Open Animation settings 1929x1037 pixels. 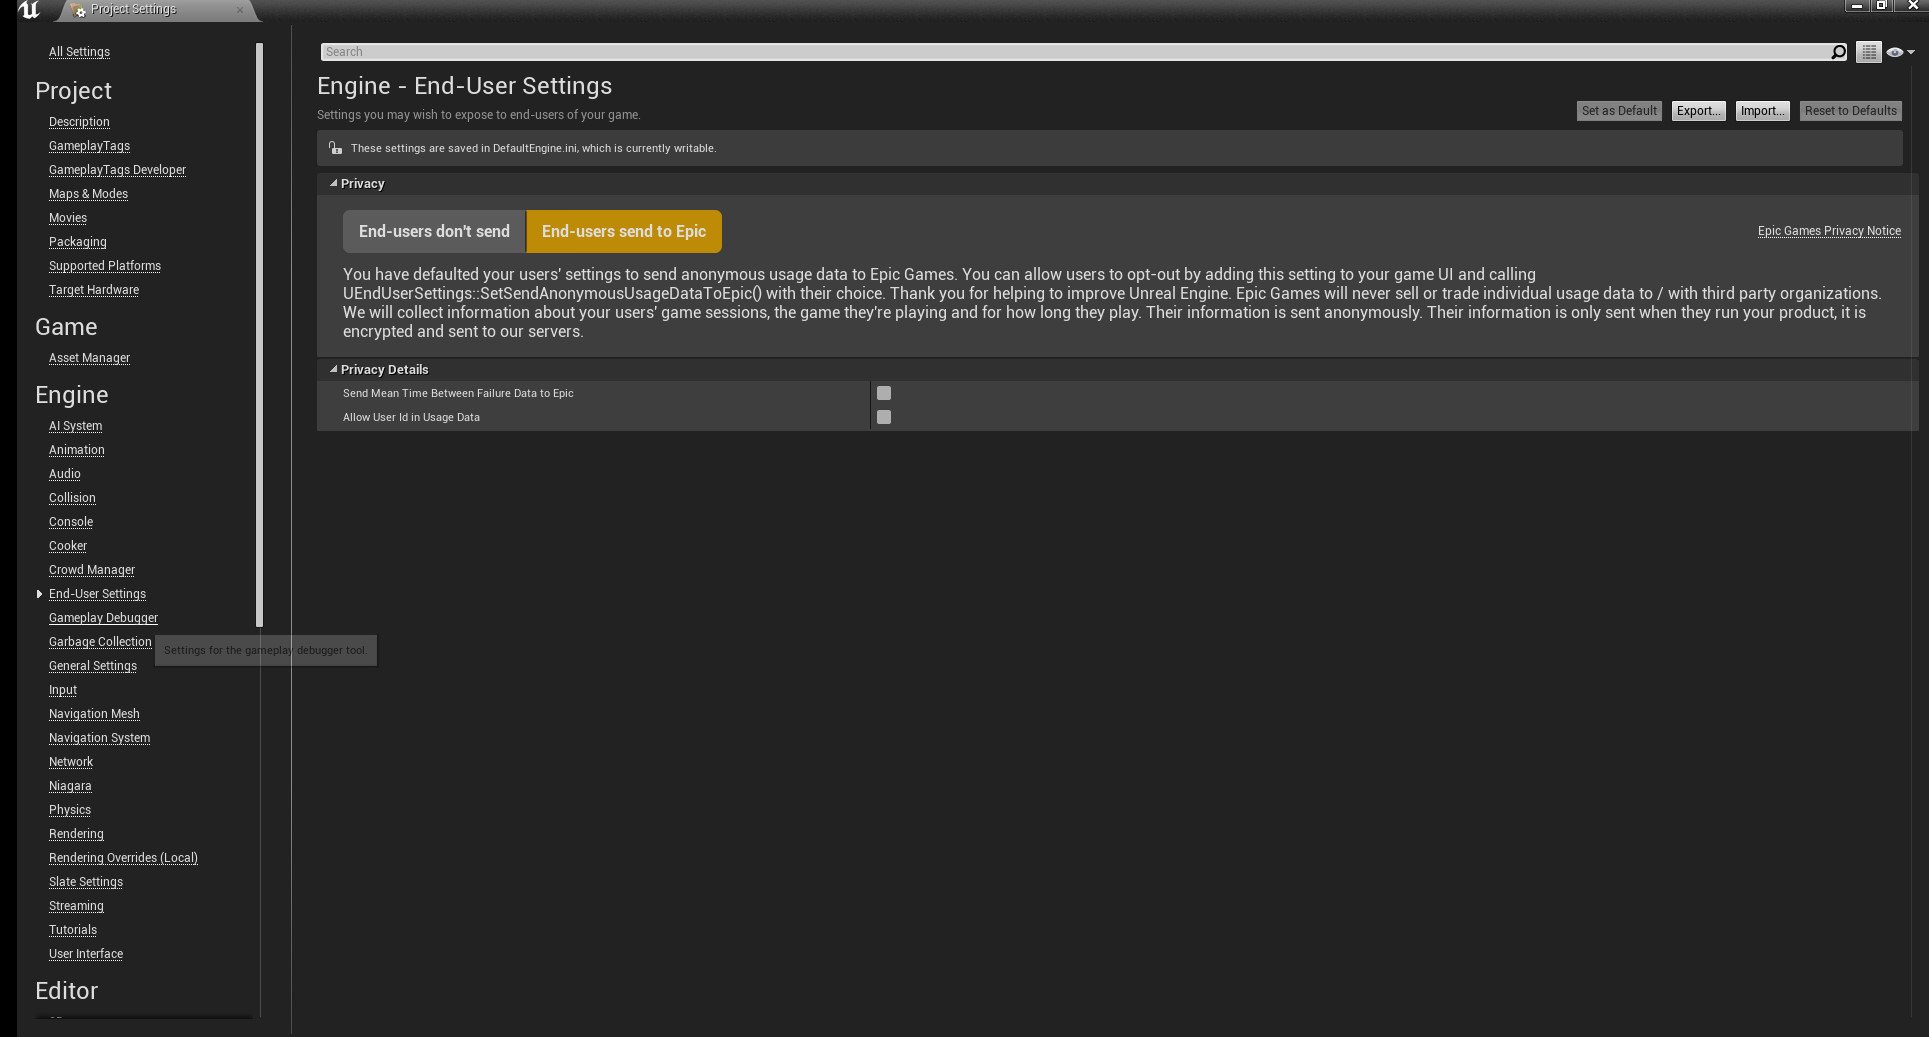pyautogui.click(x=76, y=450)
